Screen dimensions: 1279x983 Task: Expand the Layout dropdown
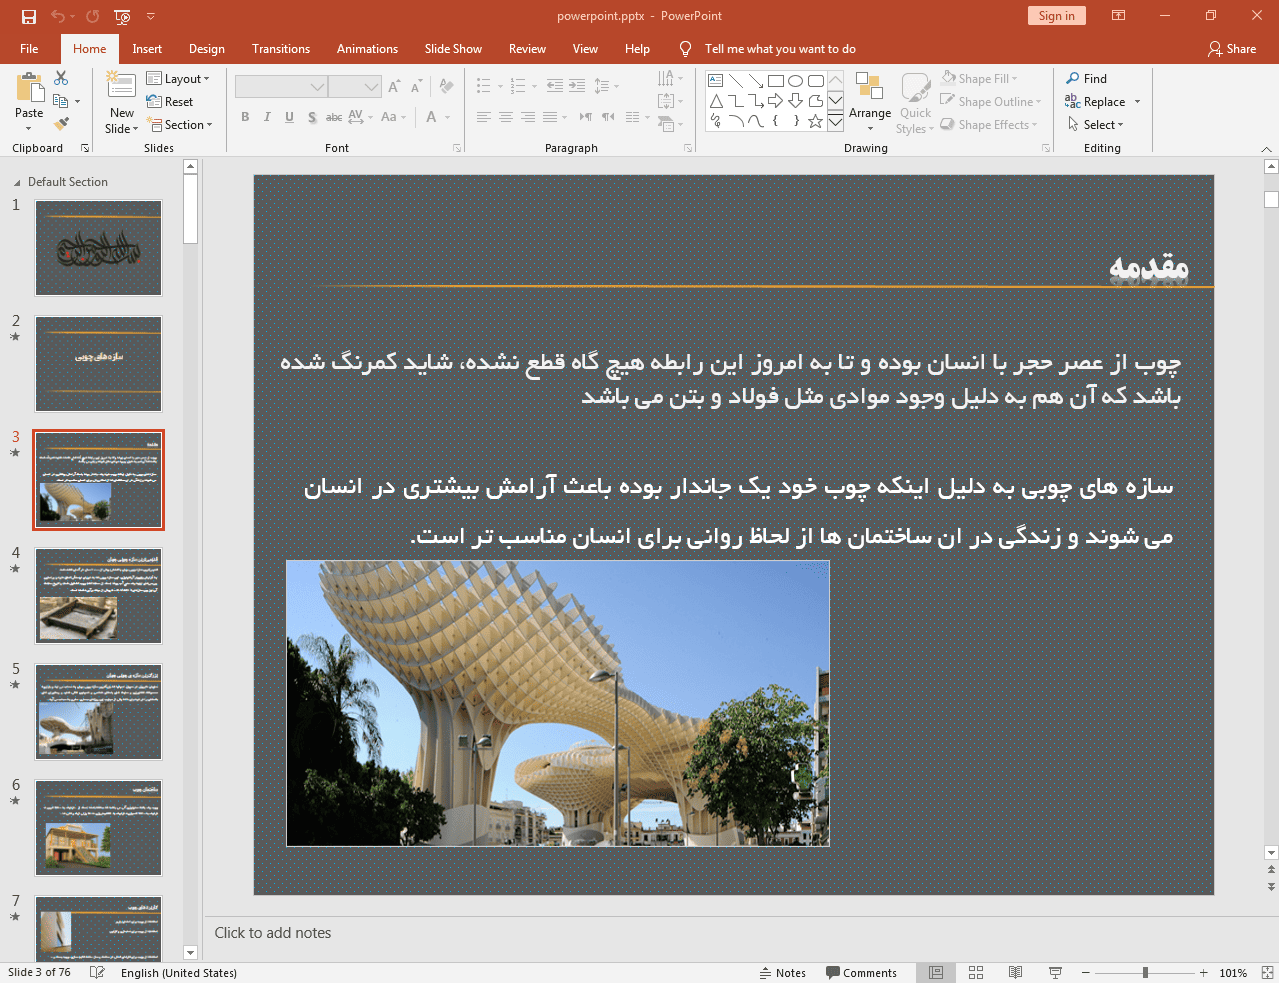(178, 78)
